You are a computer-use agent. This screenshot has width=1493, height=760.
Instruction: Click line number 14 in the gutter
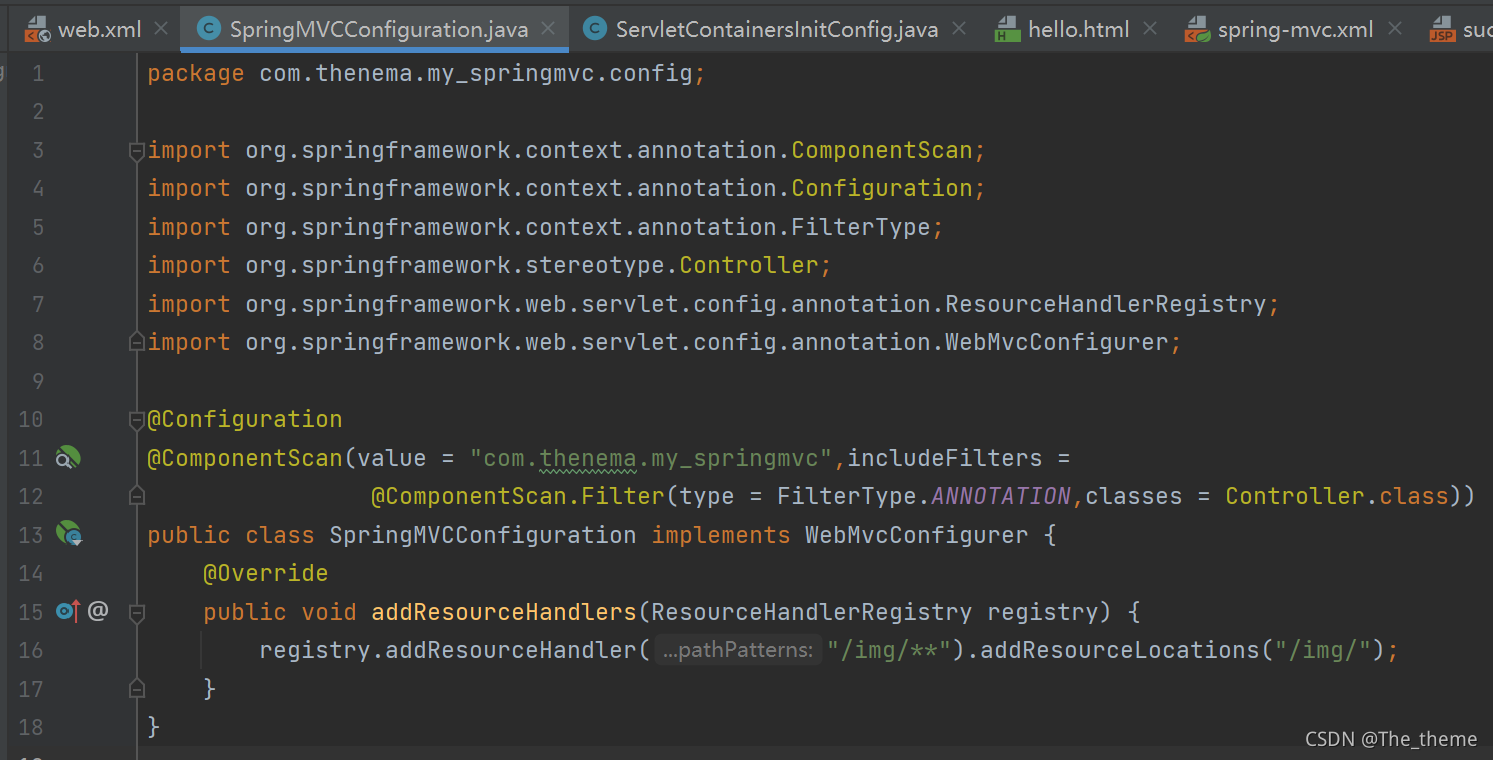[x=31, y=573]
